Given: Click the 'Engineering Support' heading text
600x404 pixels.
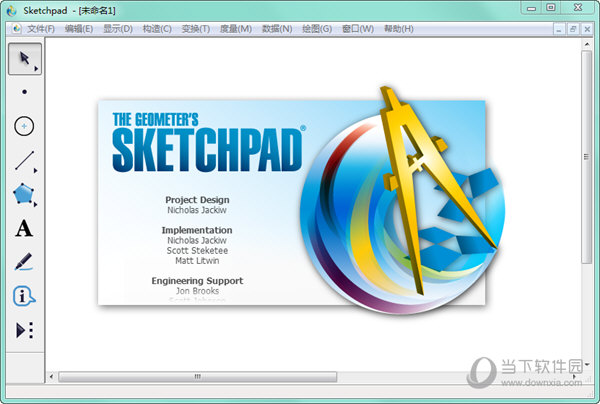Looking at the screenshot, I should 197,281.
